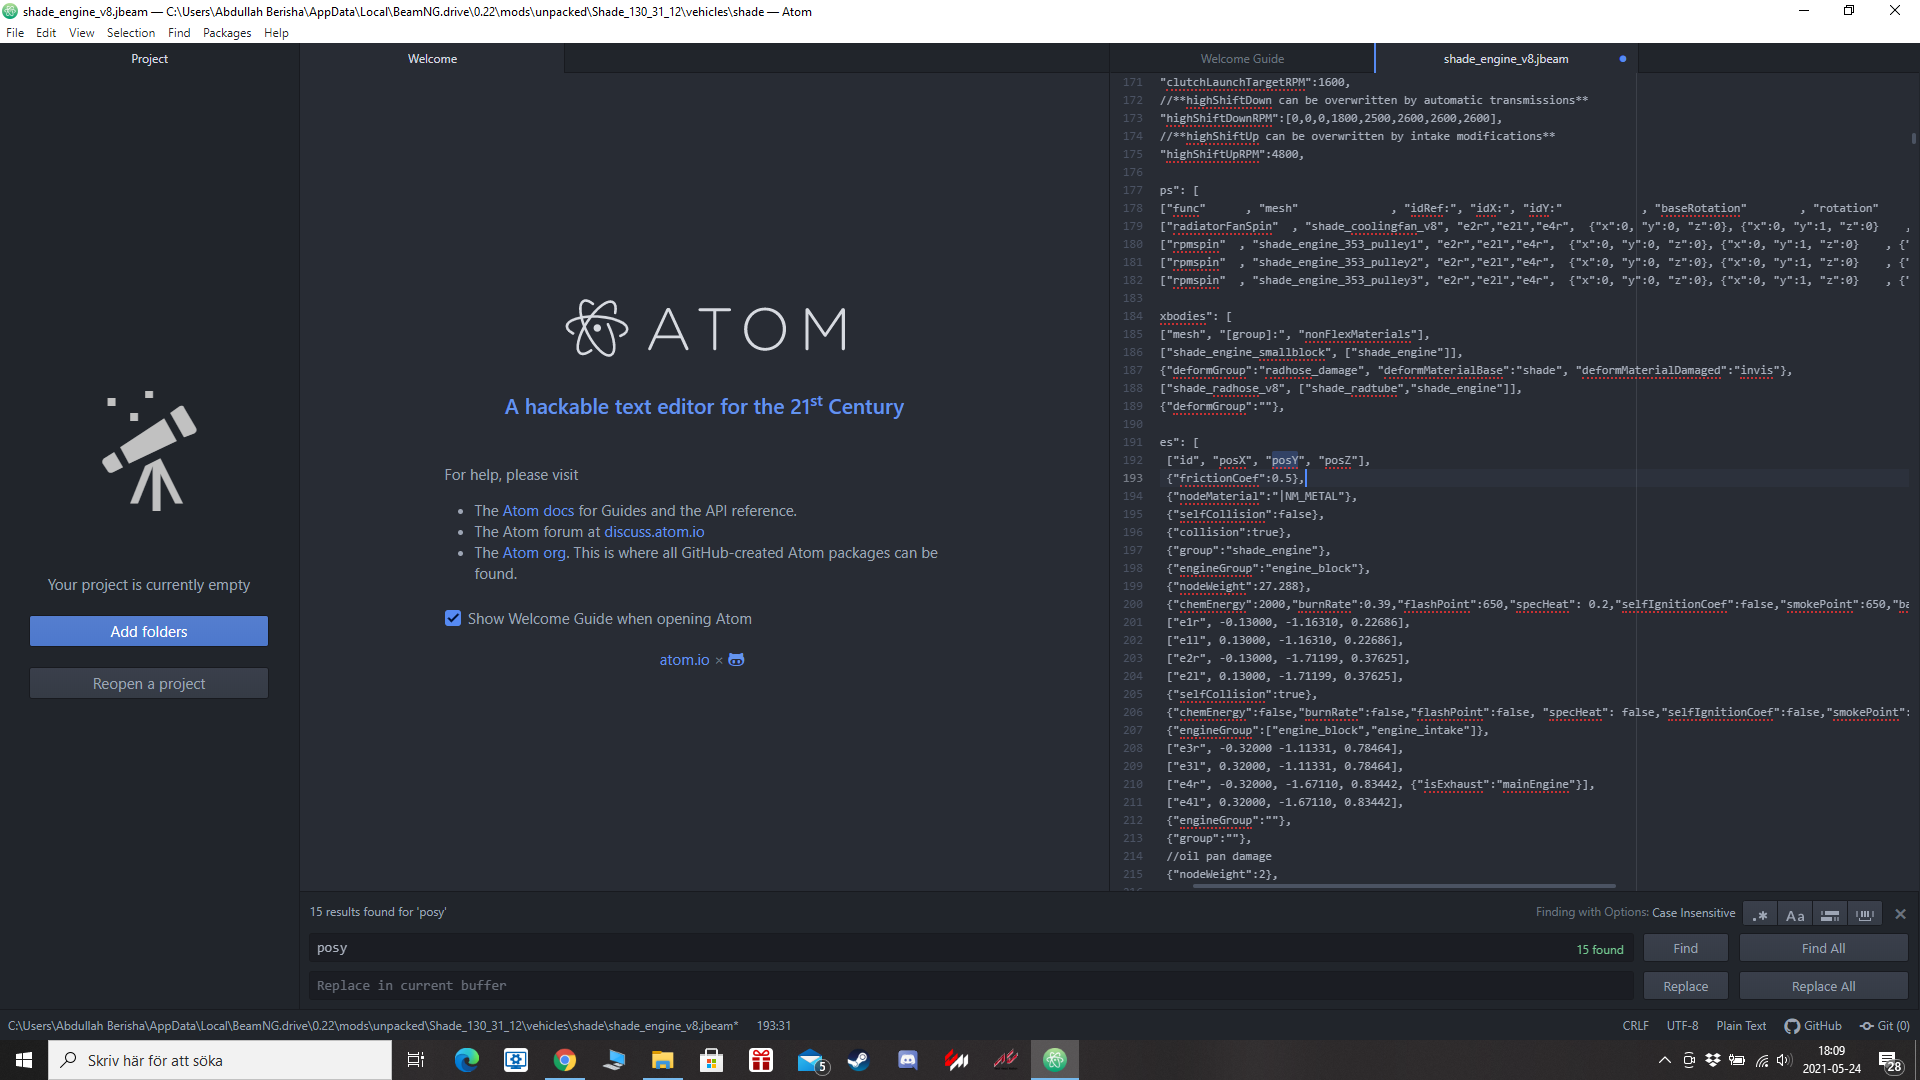Click the GitHub octocat icon beside atom.io
Screen dimensions: 1920x1080
point(736,660)
